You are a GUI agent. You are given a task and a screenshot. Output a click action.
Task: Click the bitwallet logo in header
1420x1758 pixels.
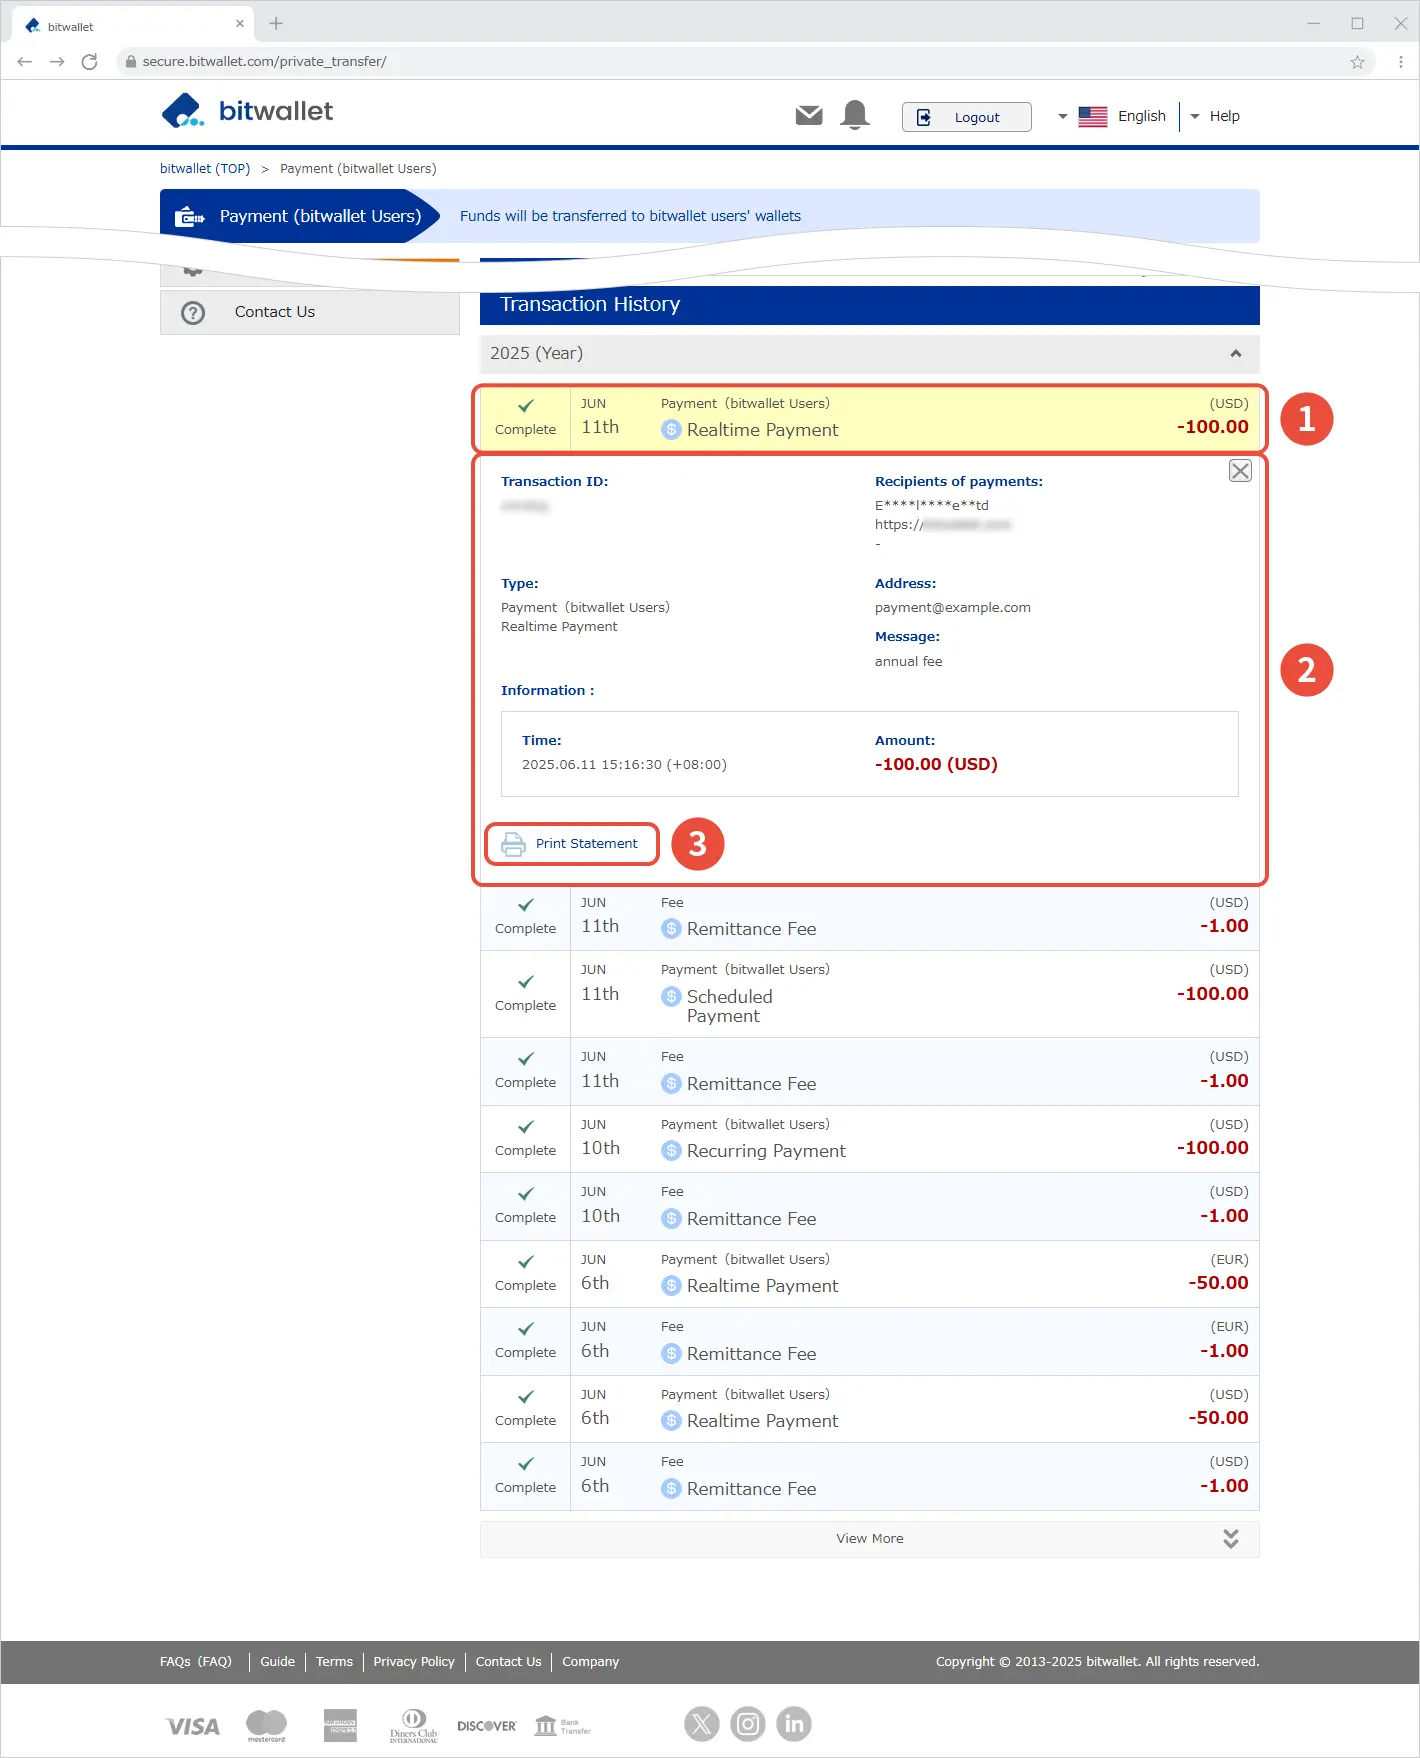pyautogui.click(x=247, y=111)
